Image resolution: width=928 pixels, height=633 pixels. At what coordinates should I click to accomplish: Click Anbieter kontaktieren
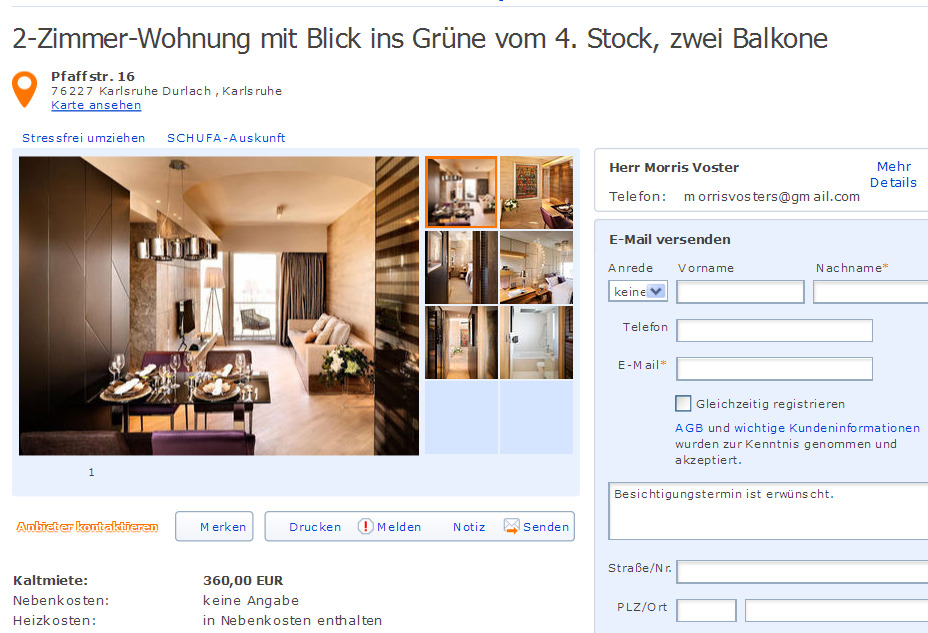click(88, 527)
